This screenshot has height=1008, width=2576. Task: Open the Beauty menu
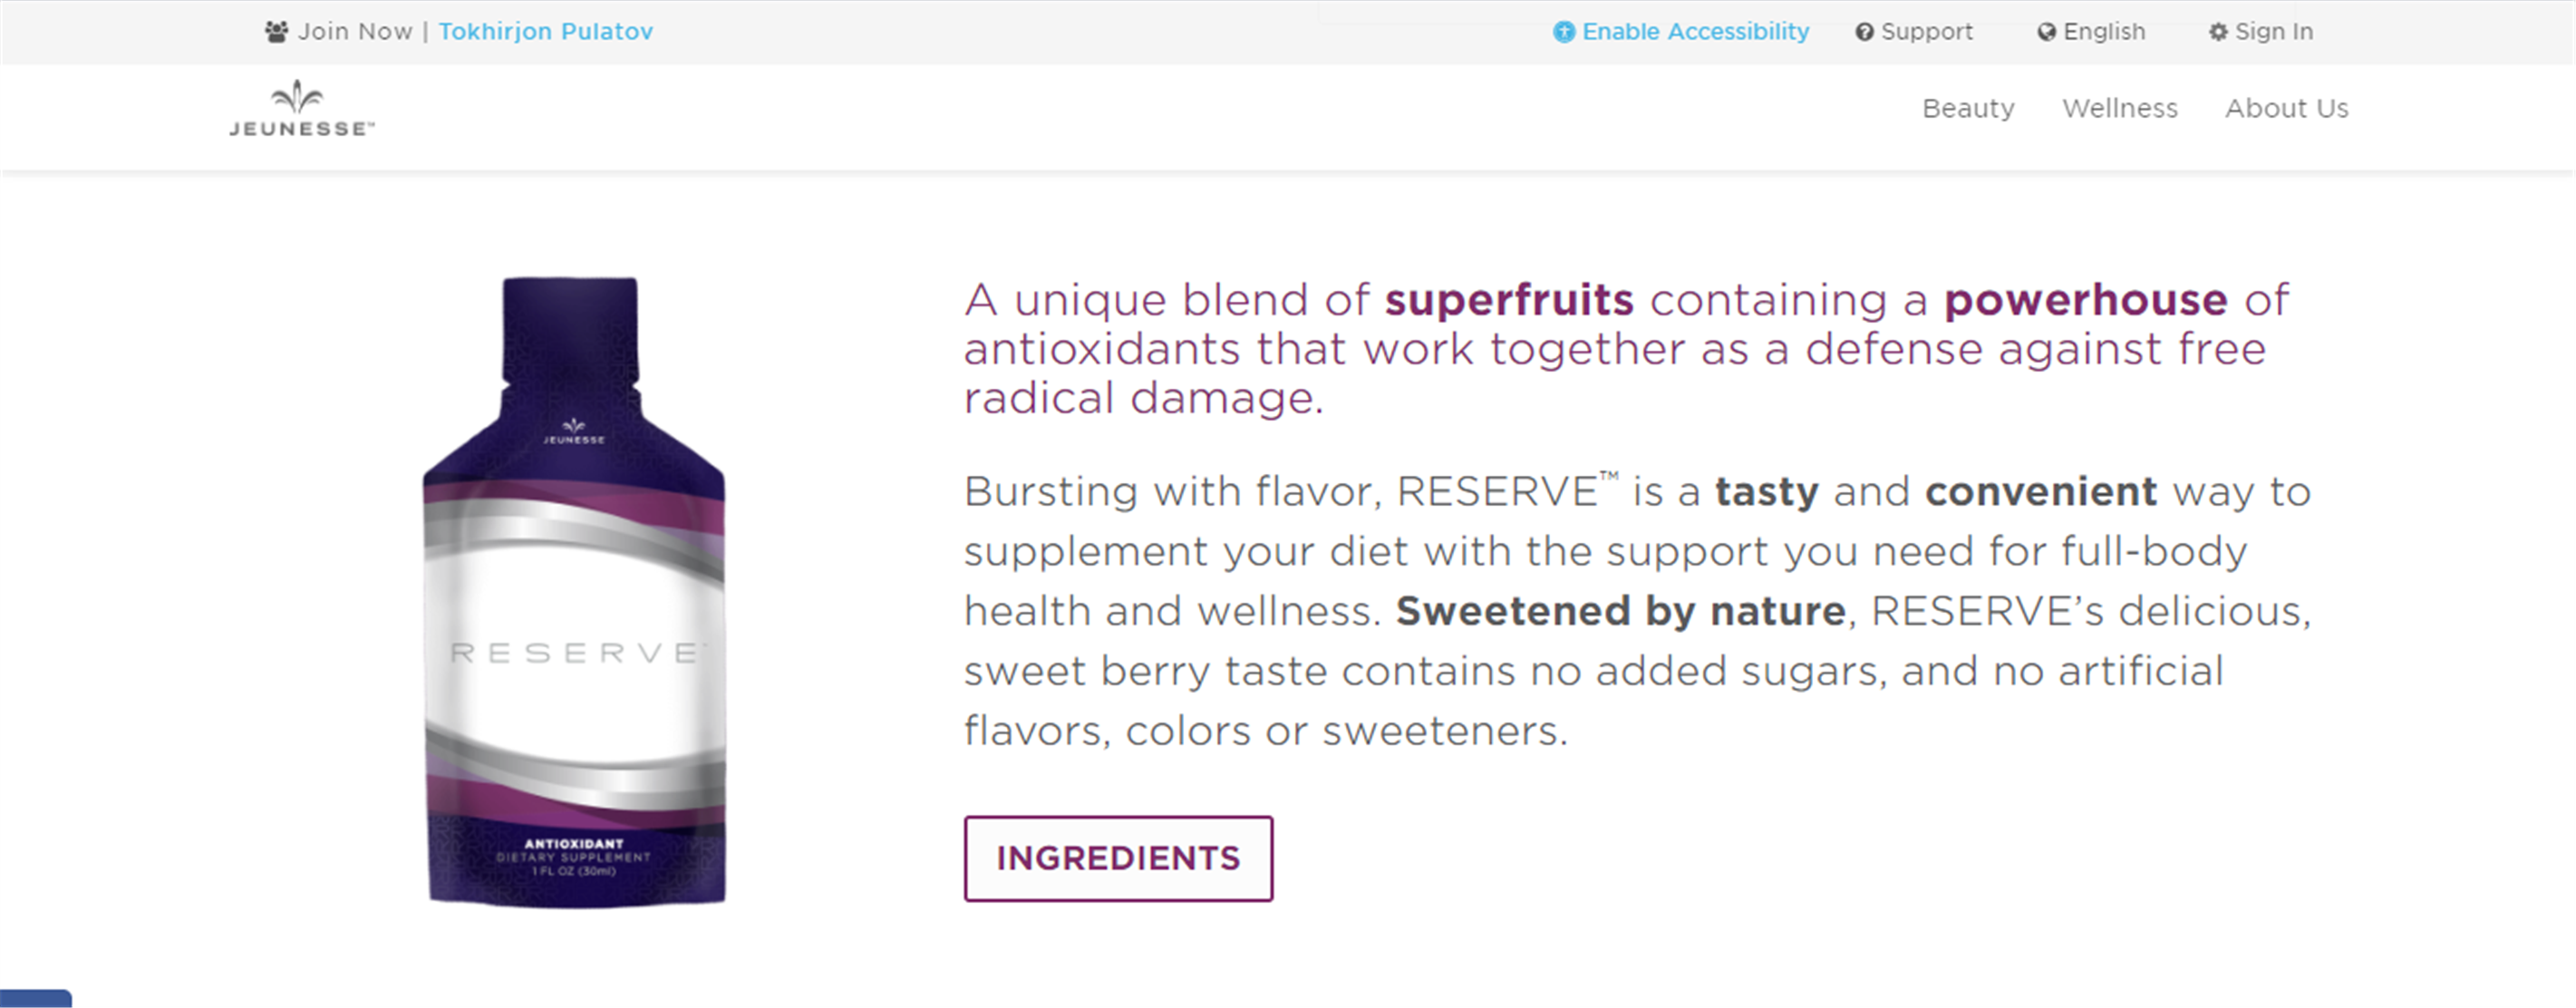pyautogui.click(x=1968, y=108)
